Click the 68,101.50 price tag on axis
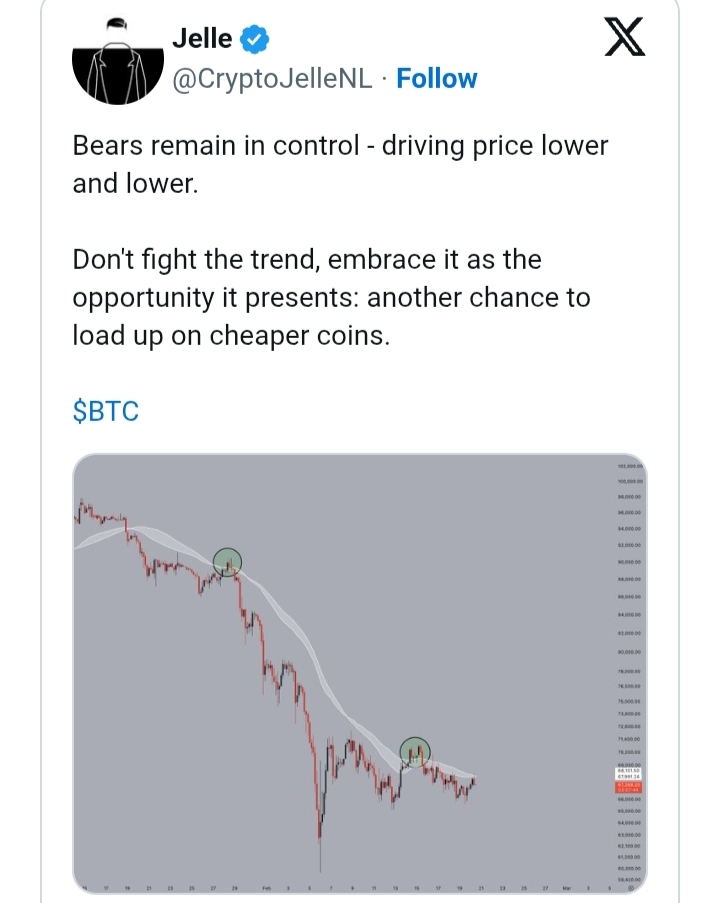 pyautogui.click(x=629, y=770)
